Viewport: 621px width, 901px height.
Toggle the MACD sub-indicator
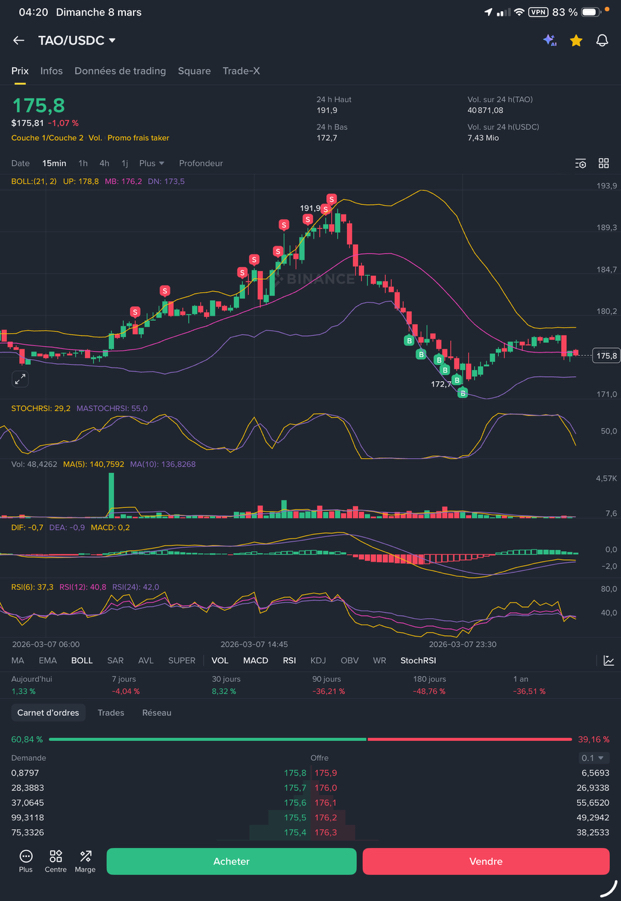point(256,661)
